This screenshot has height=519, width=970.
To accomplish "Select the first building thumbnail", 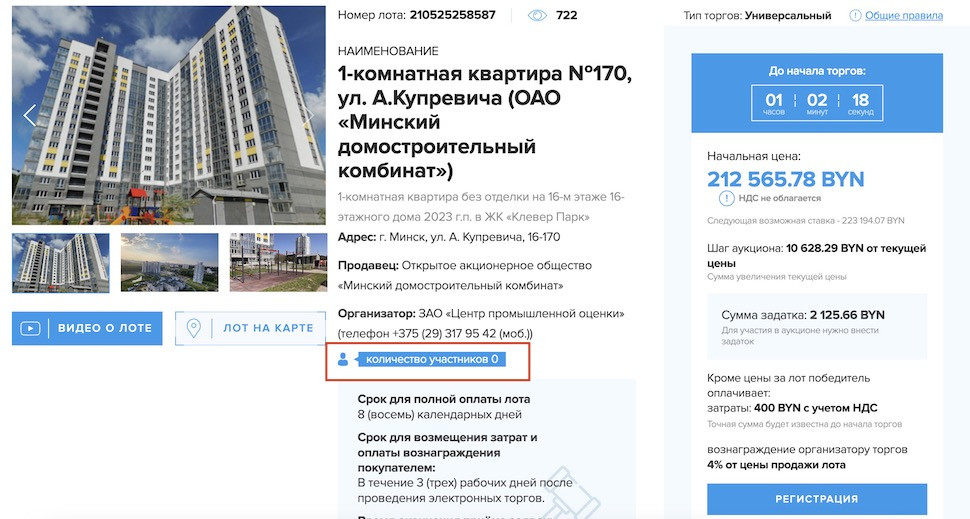I will (x=61, y=263).
